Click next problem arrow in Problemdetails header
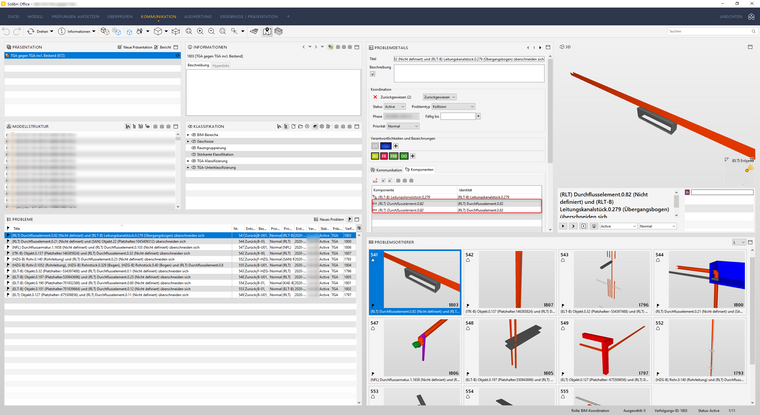The height and width of the screenshot is (415, 760). click(540, 48)
